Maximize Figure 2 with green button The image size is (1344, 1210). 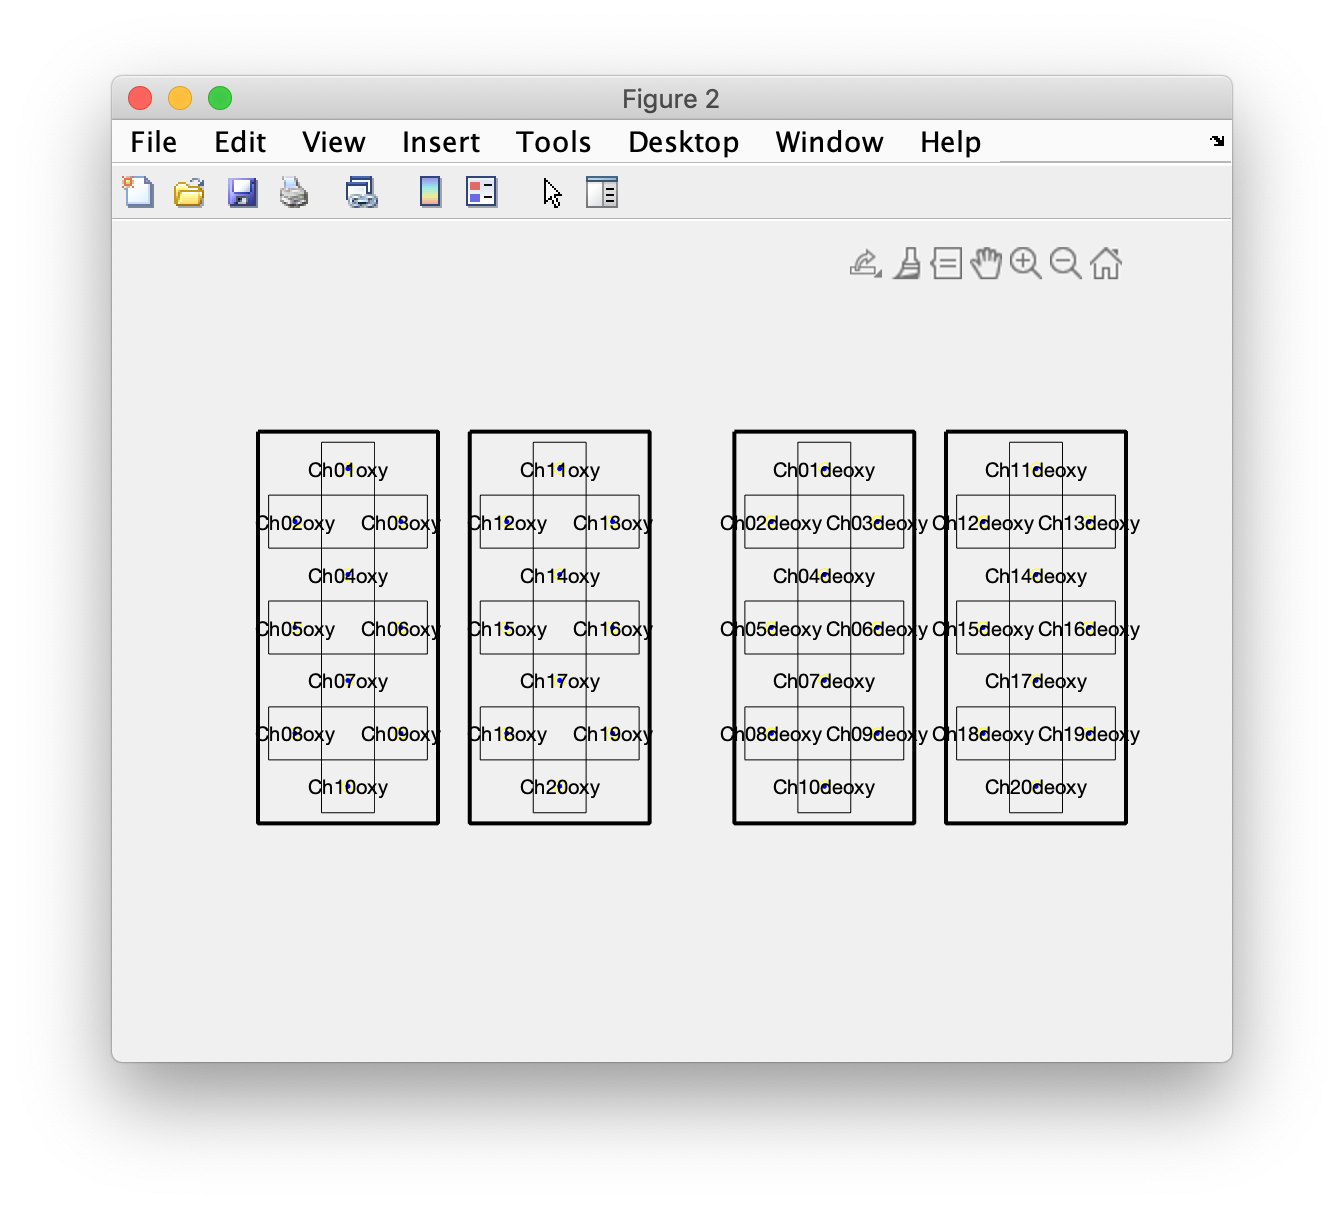tap(220, 98)
